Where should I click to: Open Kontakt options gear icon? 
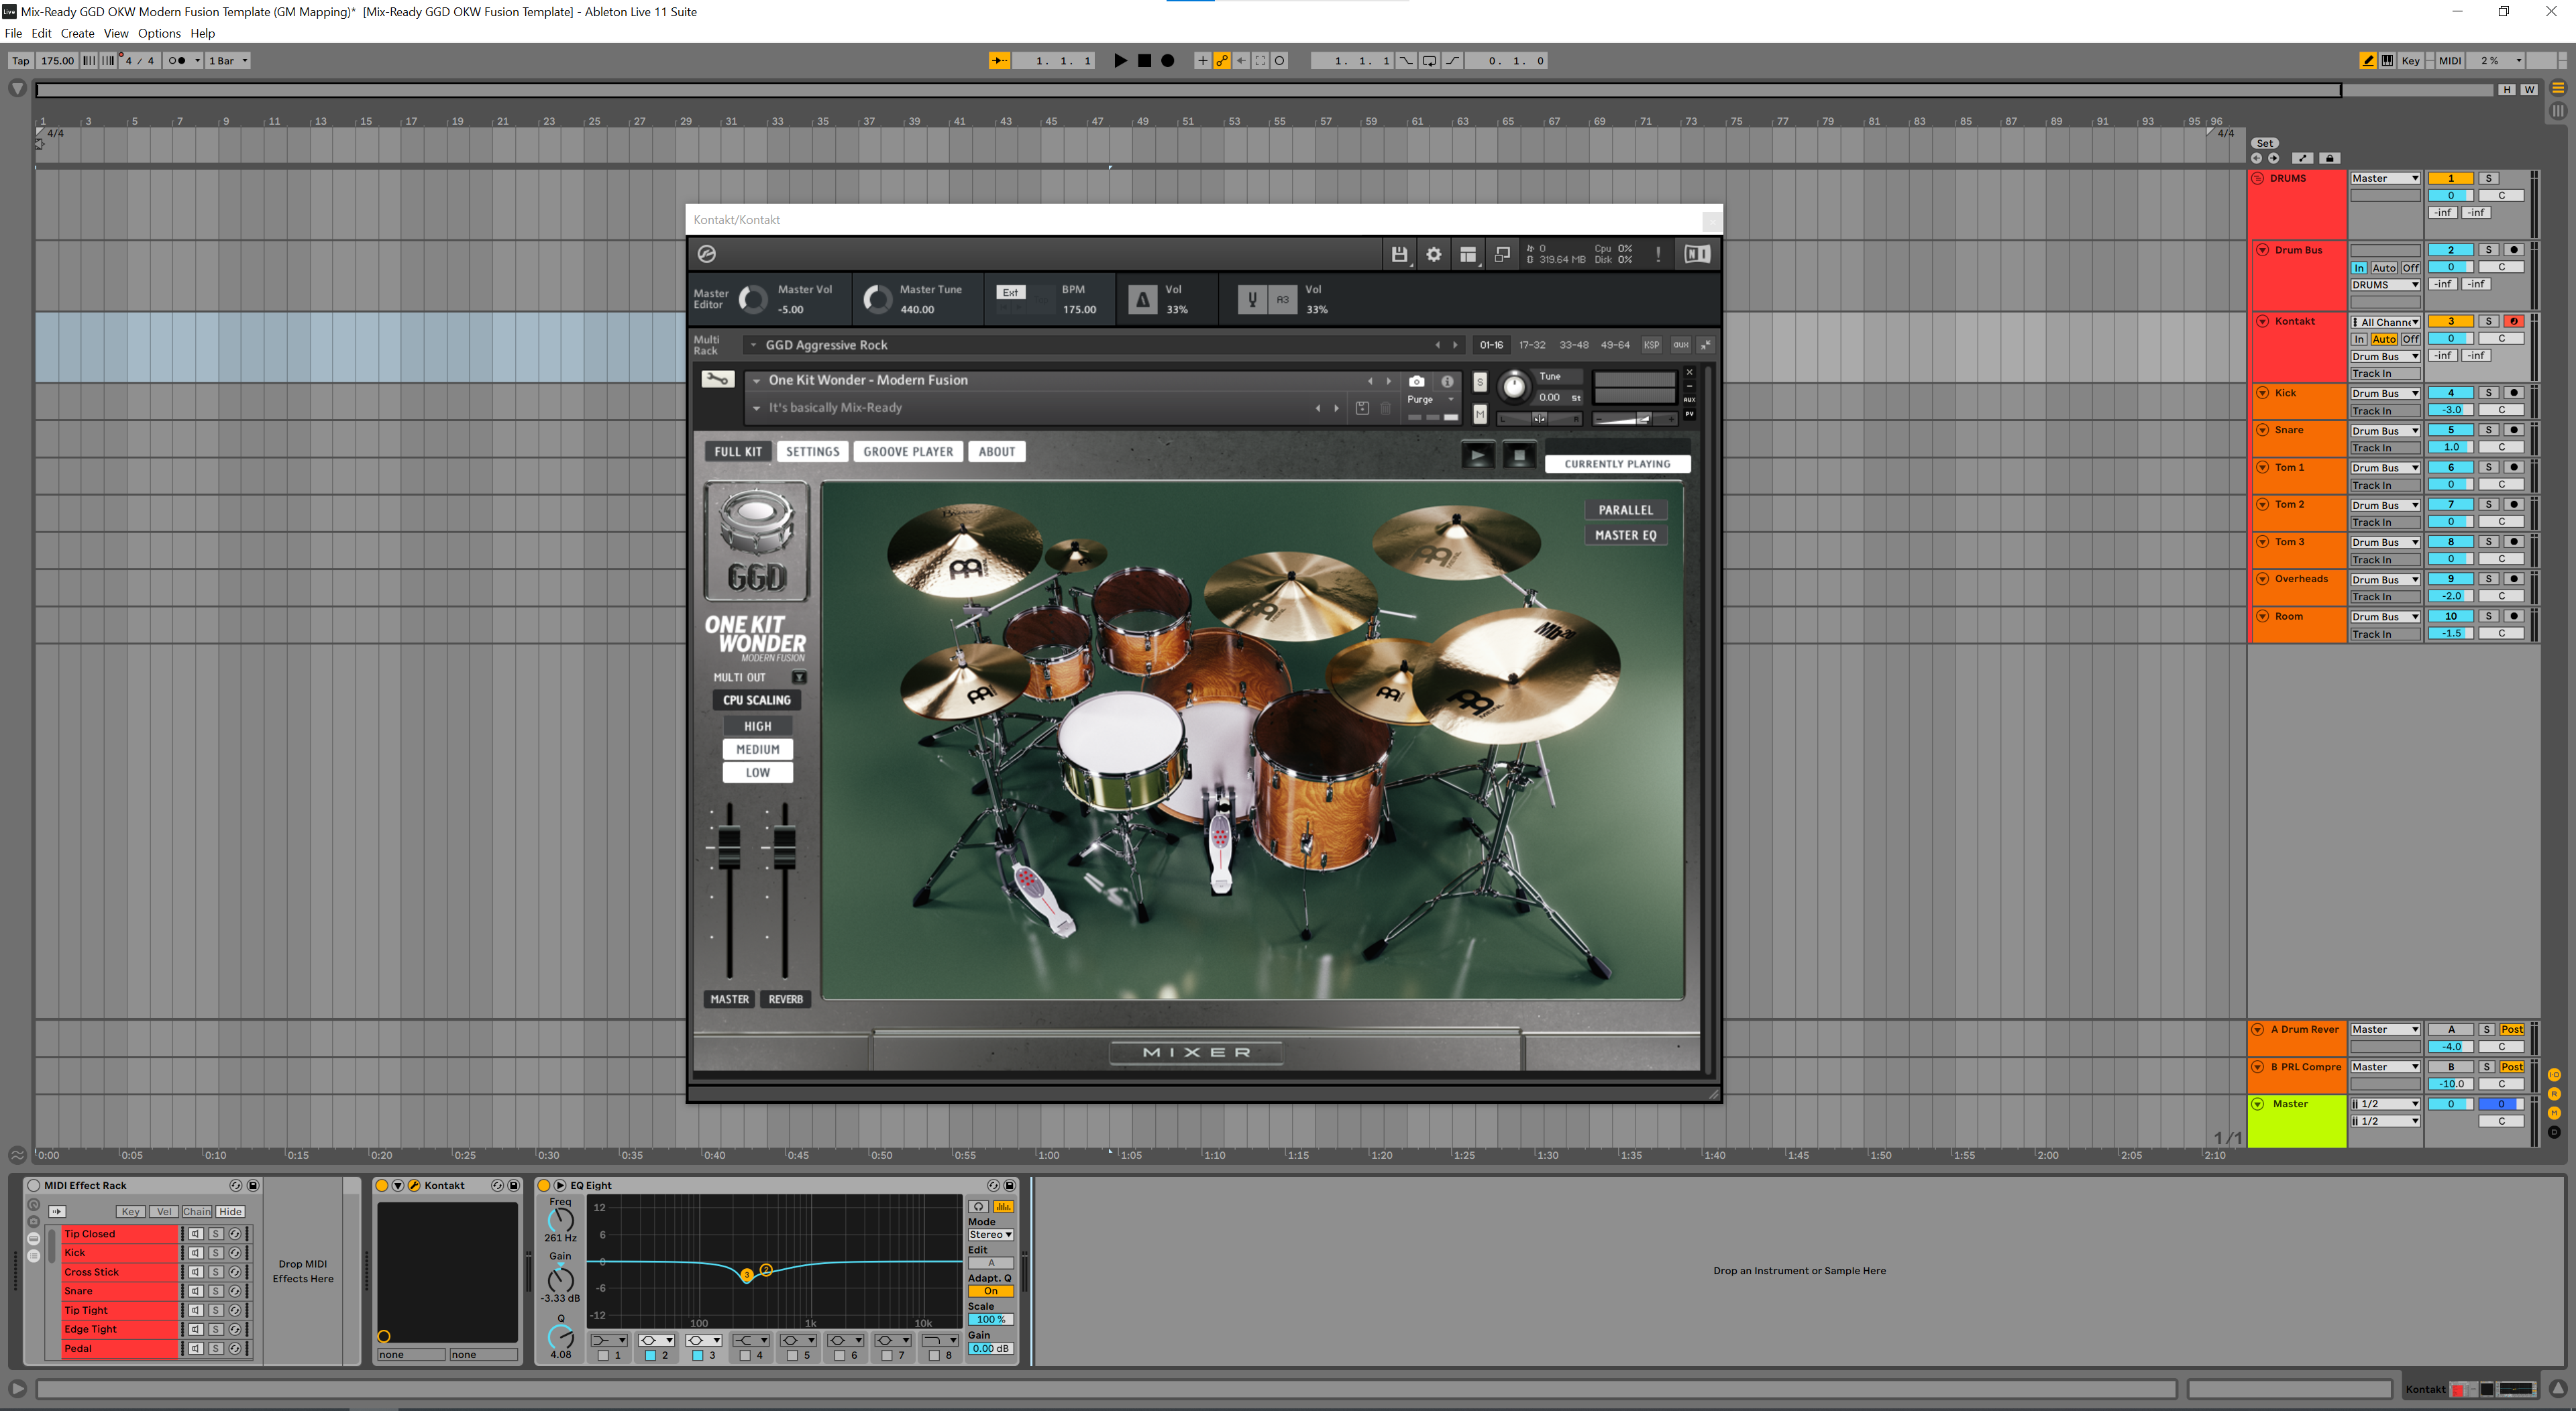[x=1433, y=254]
